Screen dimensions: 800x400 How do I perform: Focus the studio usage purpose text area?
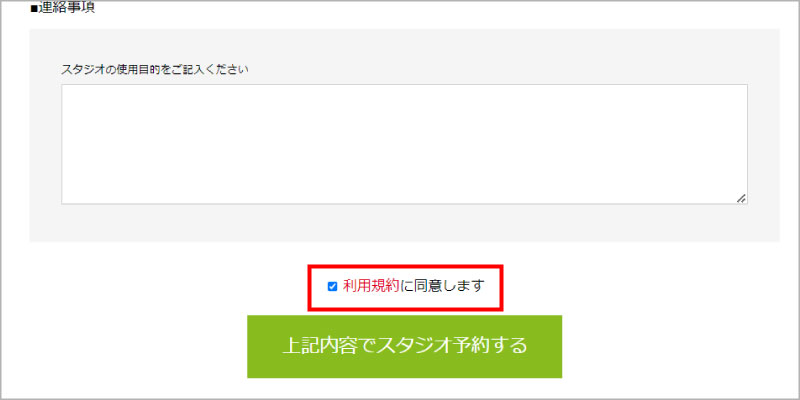coord(405,144)
